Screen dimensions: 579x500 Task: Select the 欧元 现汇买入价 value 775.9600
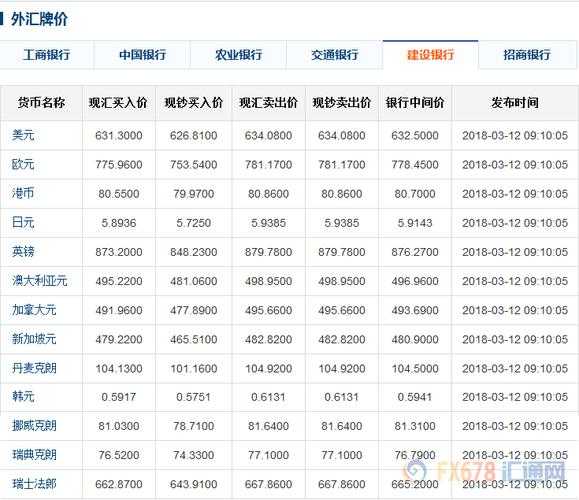(x=119, y=165)
